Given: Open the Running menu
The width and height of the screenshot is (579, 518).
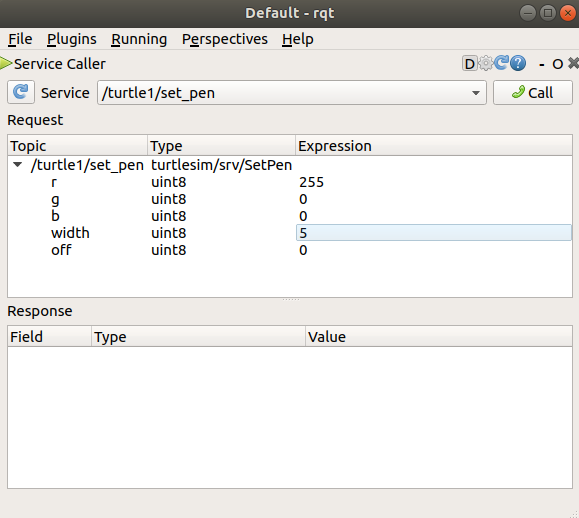Looking at the screenshot, I should [x=139, y=39].
